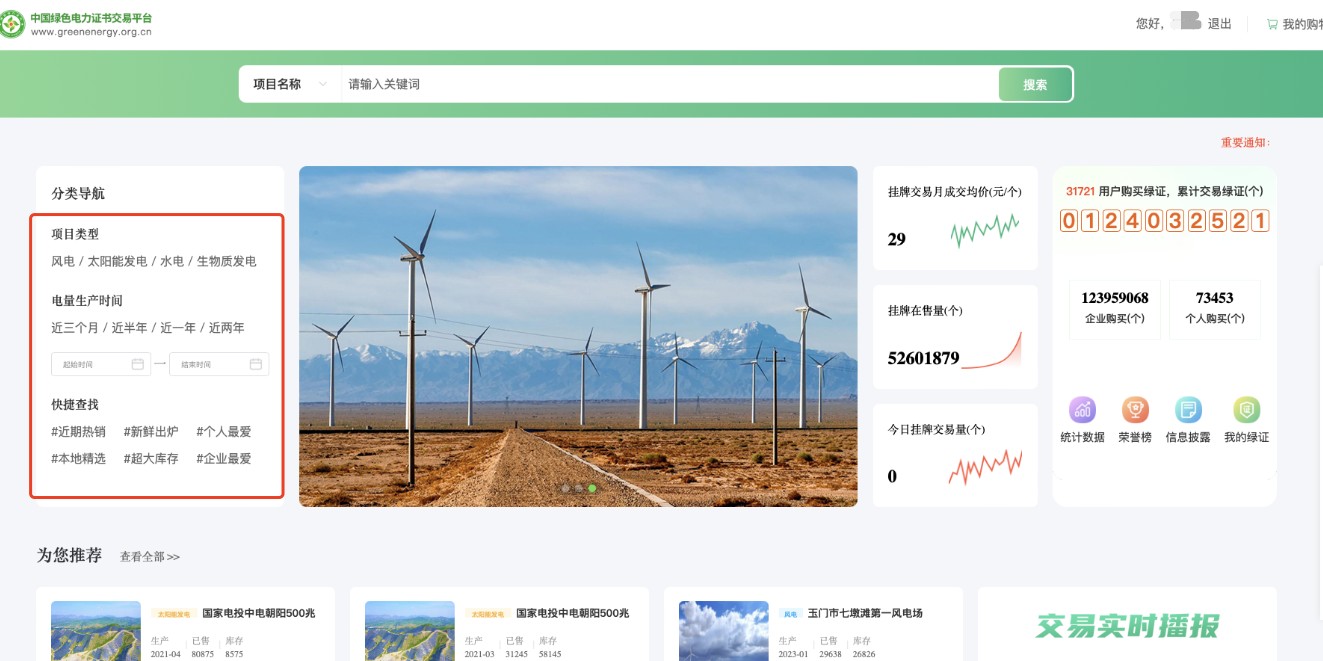The height and width of the screenshot is (661, 1323).
Task: Select 近一年 production time
Action: (178, 328)
